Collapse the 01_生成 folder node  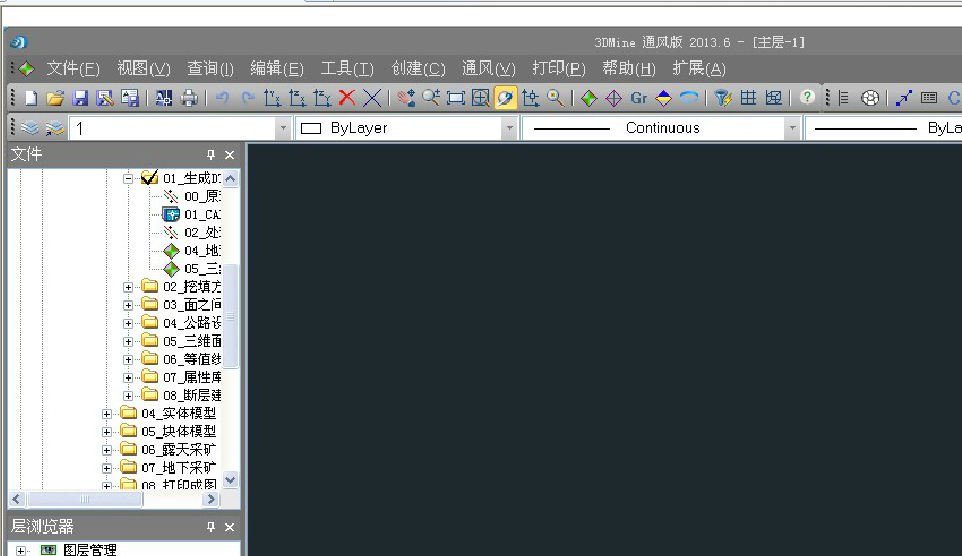(128, 179)
